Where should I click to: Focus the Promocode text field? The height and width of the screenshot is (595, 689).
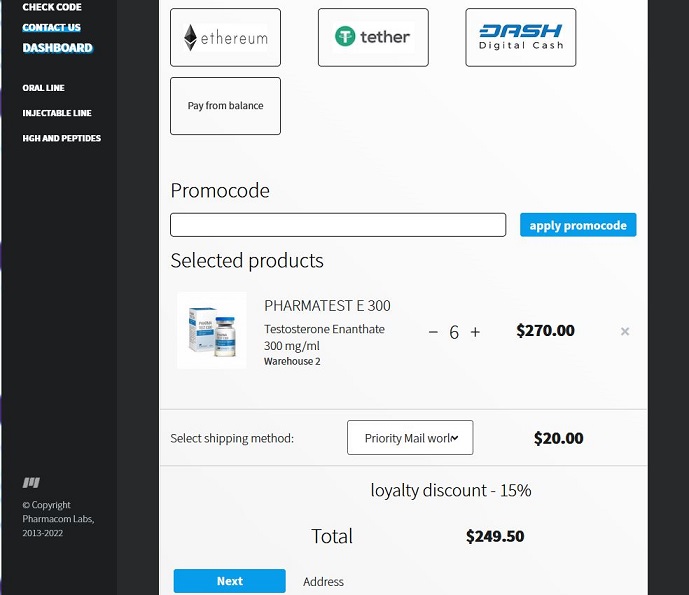click(338, 225)
